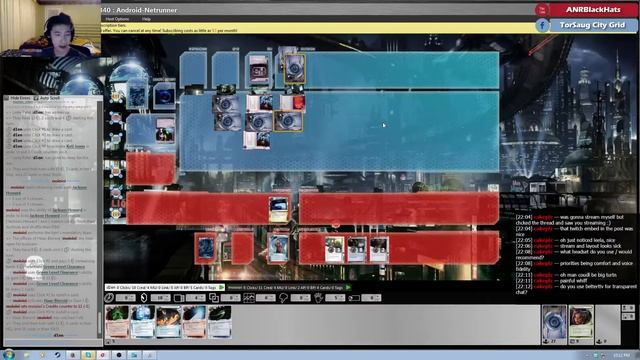
Task: Click green arrow on second player tab
Action: 348,287
